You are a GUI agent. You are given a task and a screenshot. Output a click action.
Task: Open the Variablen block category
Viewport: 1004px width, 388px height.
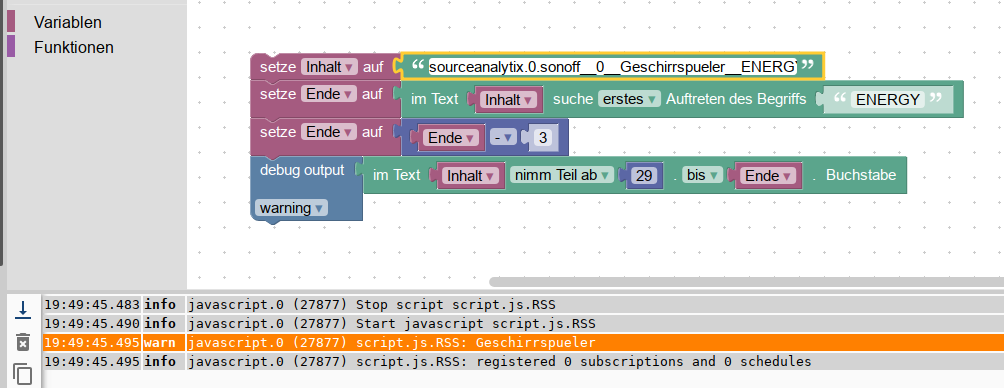67,22
